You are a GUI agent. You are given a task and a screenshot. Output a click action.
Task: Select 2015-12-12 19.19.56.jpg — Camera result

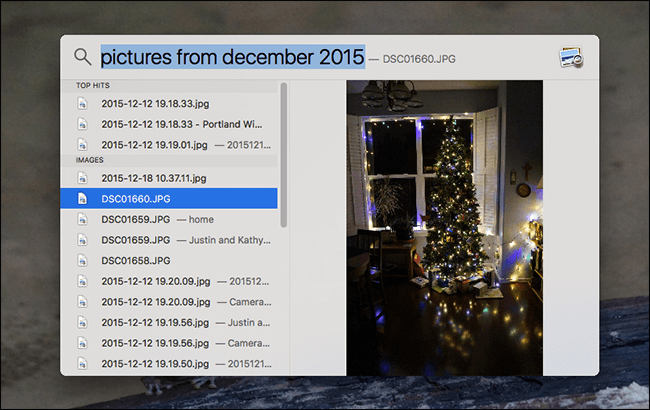tap(169, 343)
